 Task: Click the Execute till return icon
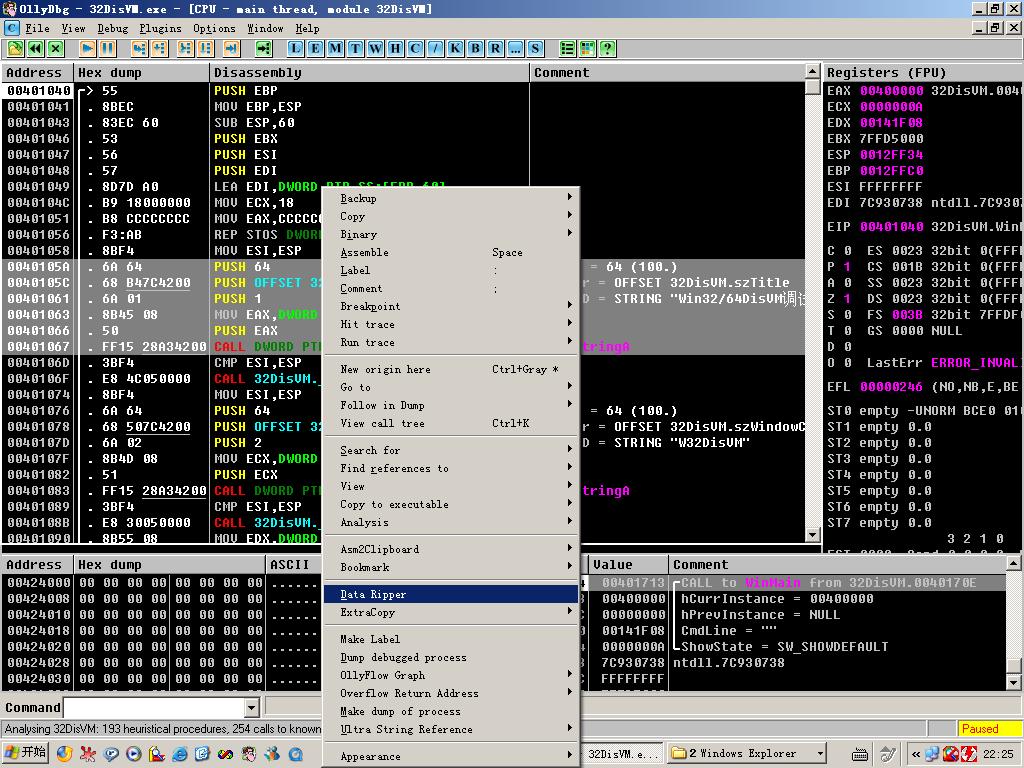coord(231,48)
